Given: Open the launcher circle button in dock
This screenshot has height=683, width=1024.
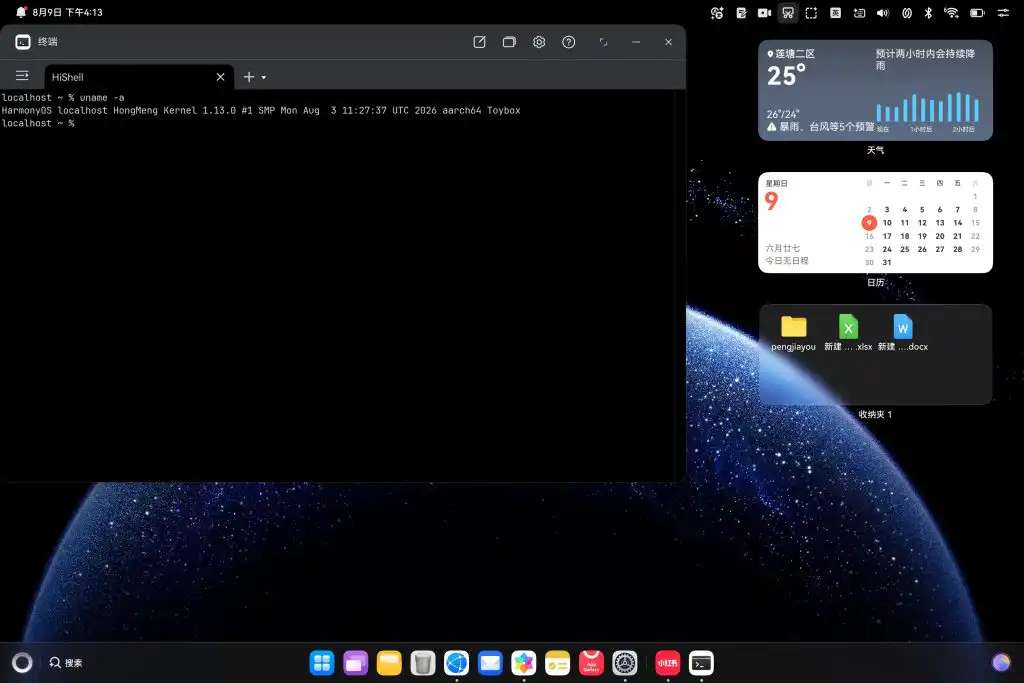Looking at the screenshot, I should 22,663.
